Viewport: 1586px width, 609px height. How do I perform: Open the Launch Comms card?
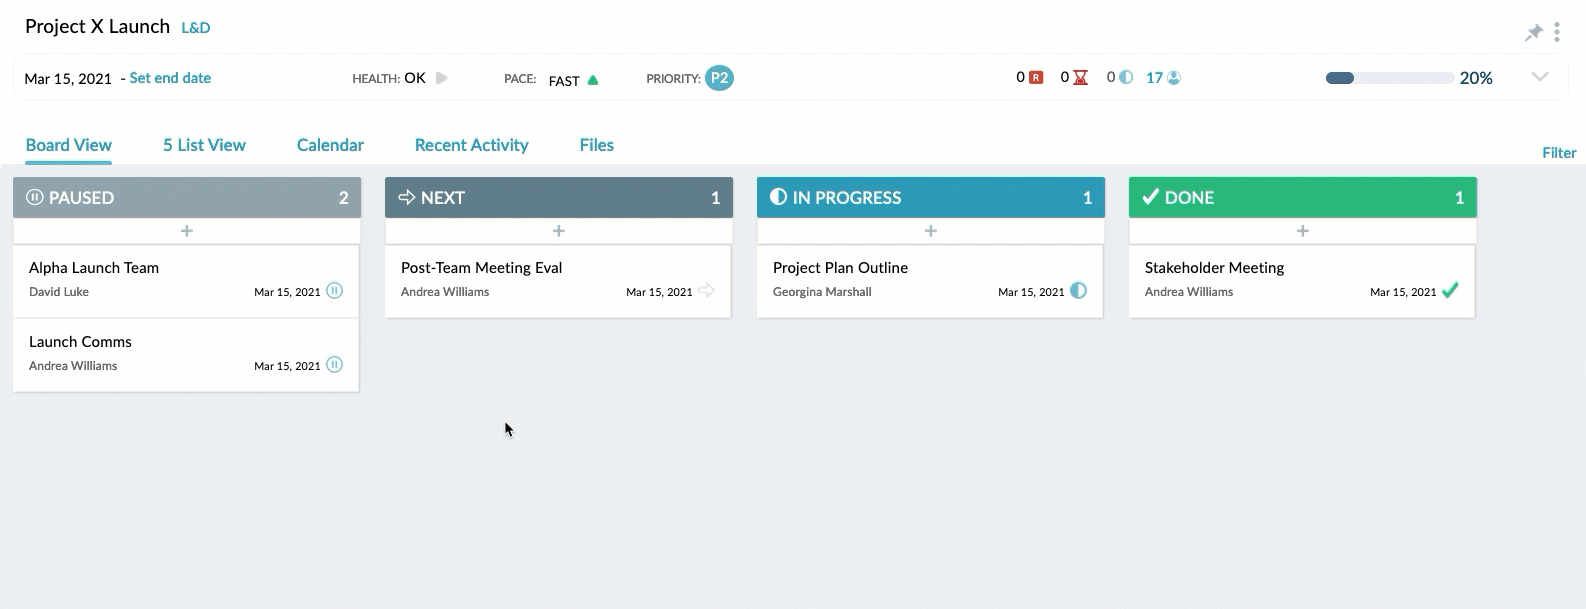(x=186, y=355)
